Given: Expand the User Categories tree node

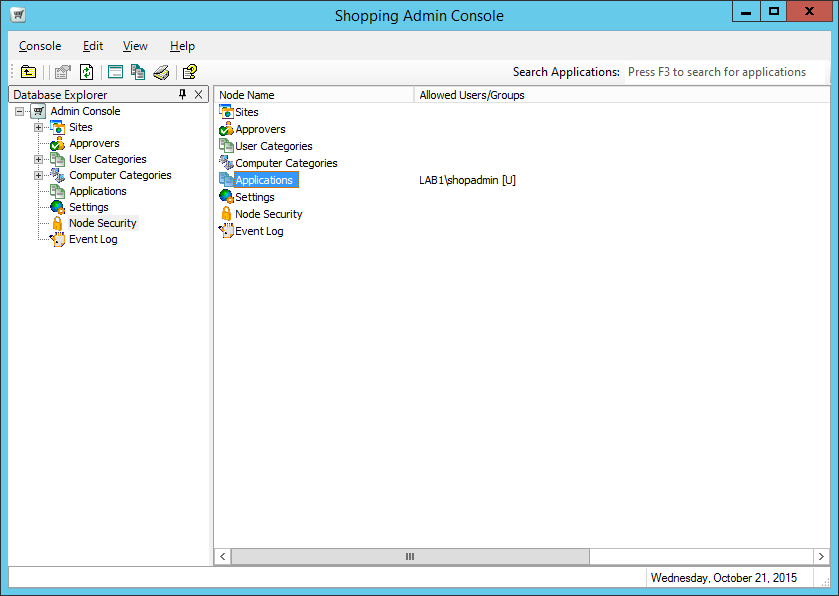Looking at the screenshot, I should [38, 159].
